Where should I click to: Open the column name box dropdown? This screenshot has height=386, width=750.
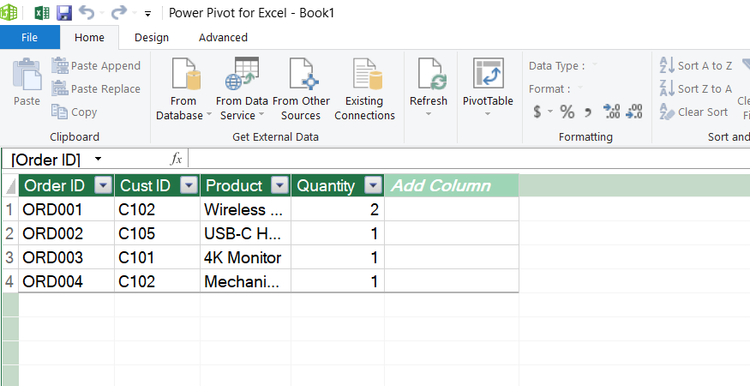tap(98, 159)
